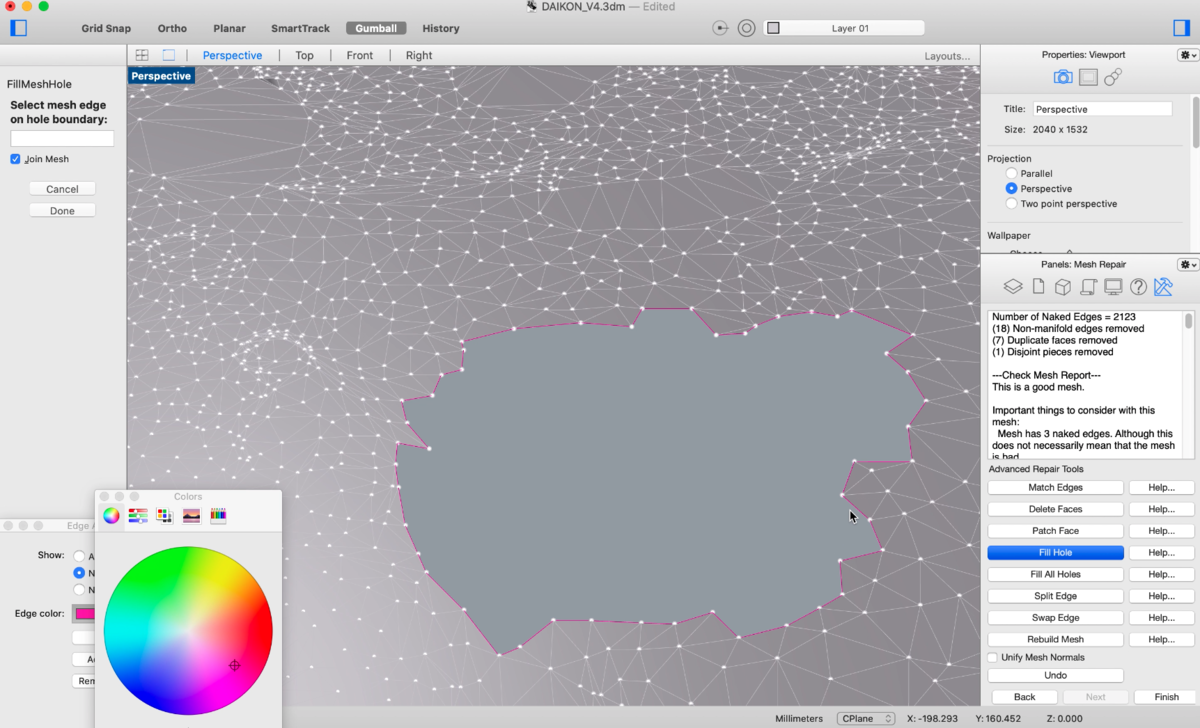Toggle History recording

pyautogui.click(x=441, y=28)
